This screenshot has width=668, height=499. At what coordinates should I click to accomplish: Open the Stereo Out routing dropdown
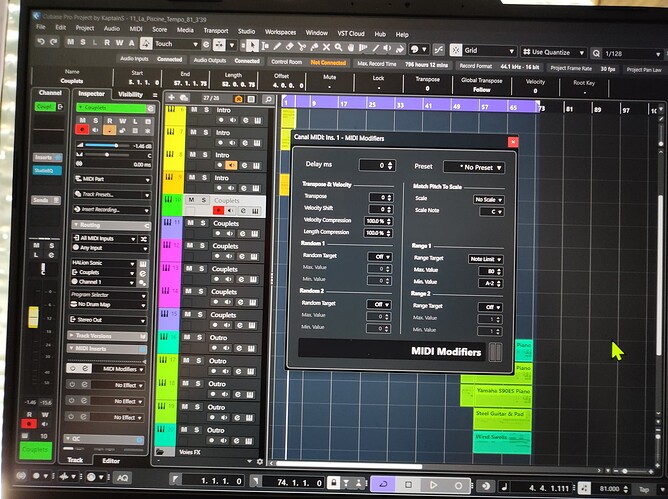click(x=107, y=320)
